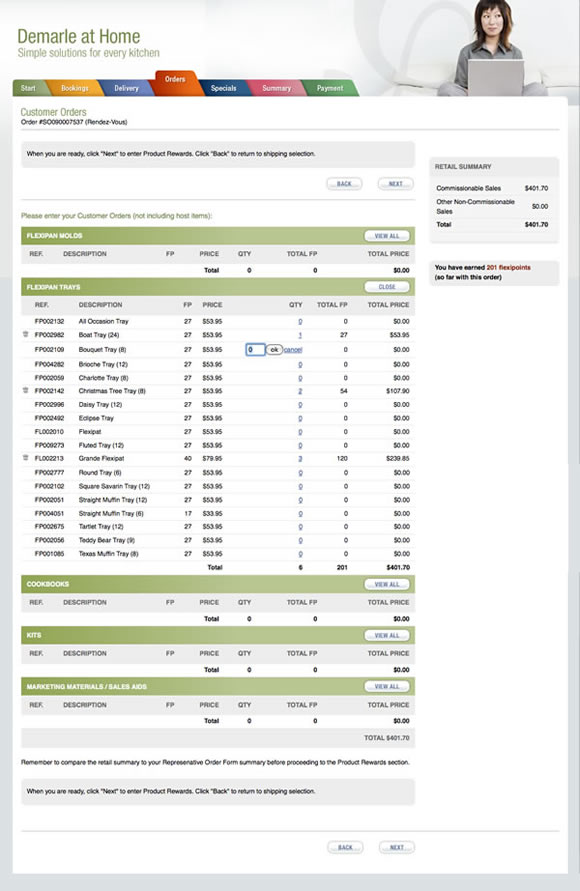This screenshot has width=580, height=891.
Task: Click the top Back button
Action: point(344,184)
